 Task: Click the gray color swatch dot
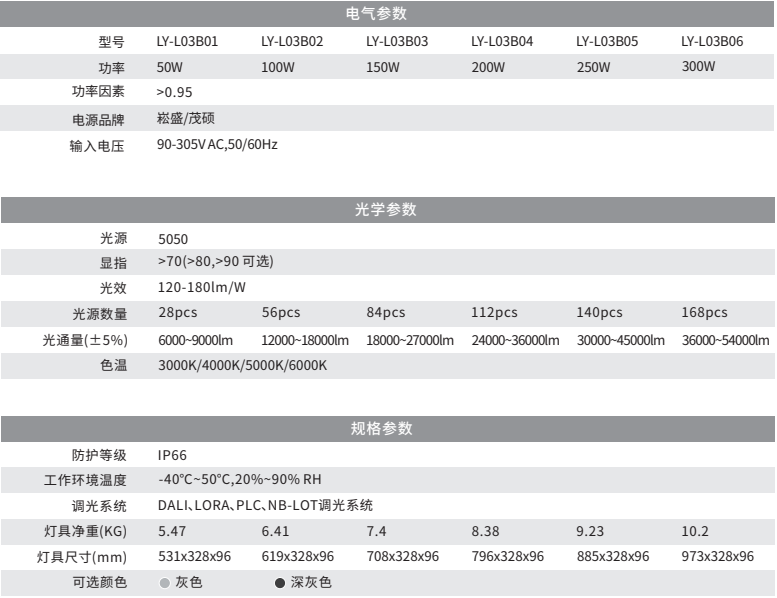coord(165,582)
